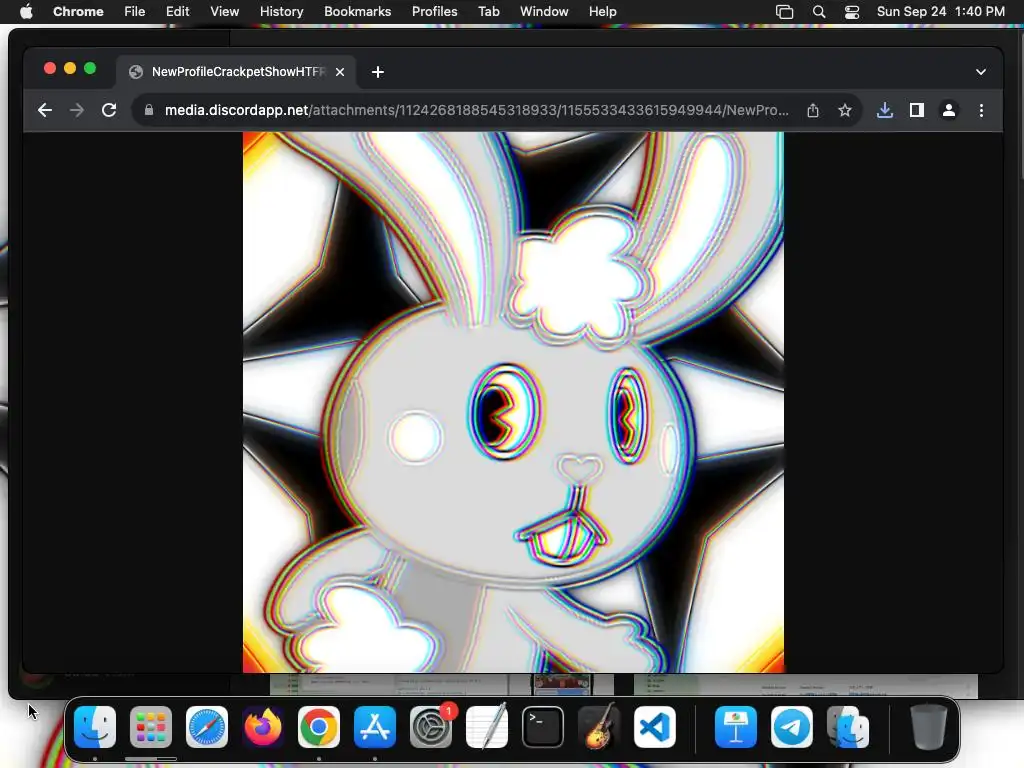
Task: Click the share page icon in address bar
Action: click(812, 110)
